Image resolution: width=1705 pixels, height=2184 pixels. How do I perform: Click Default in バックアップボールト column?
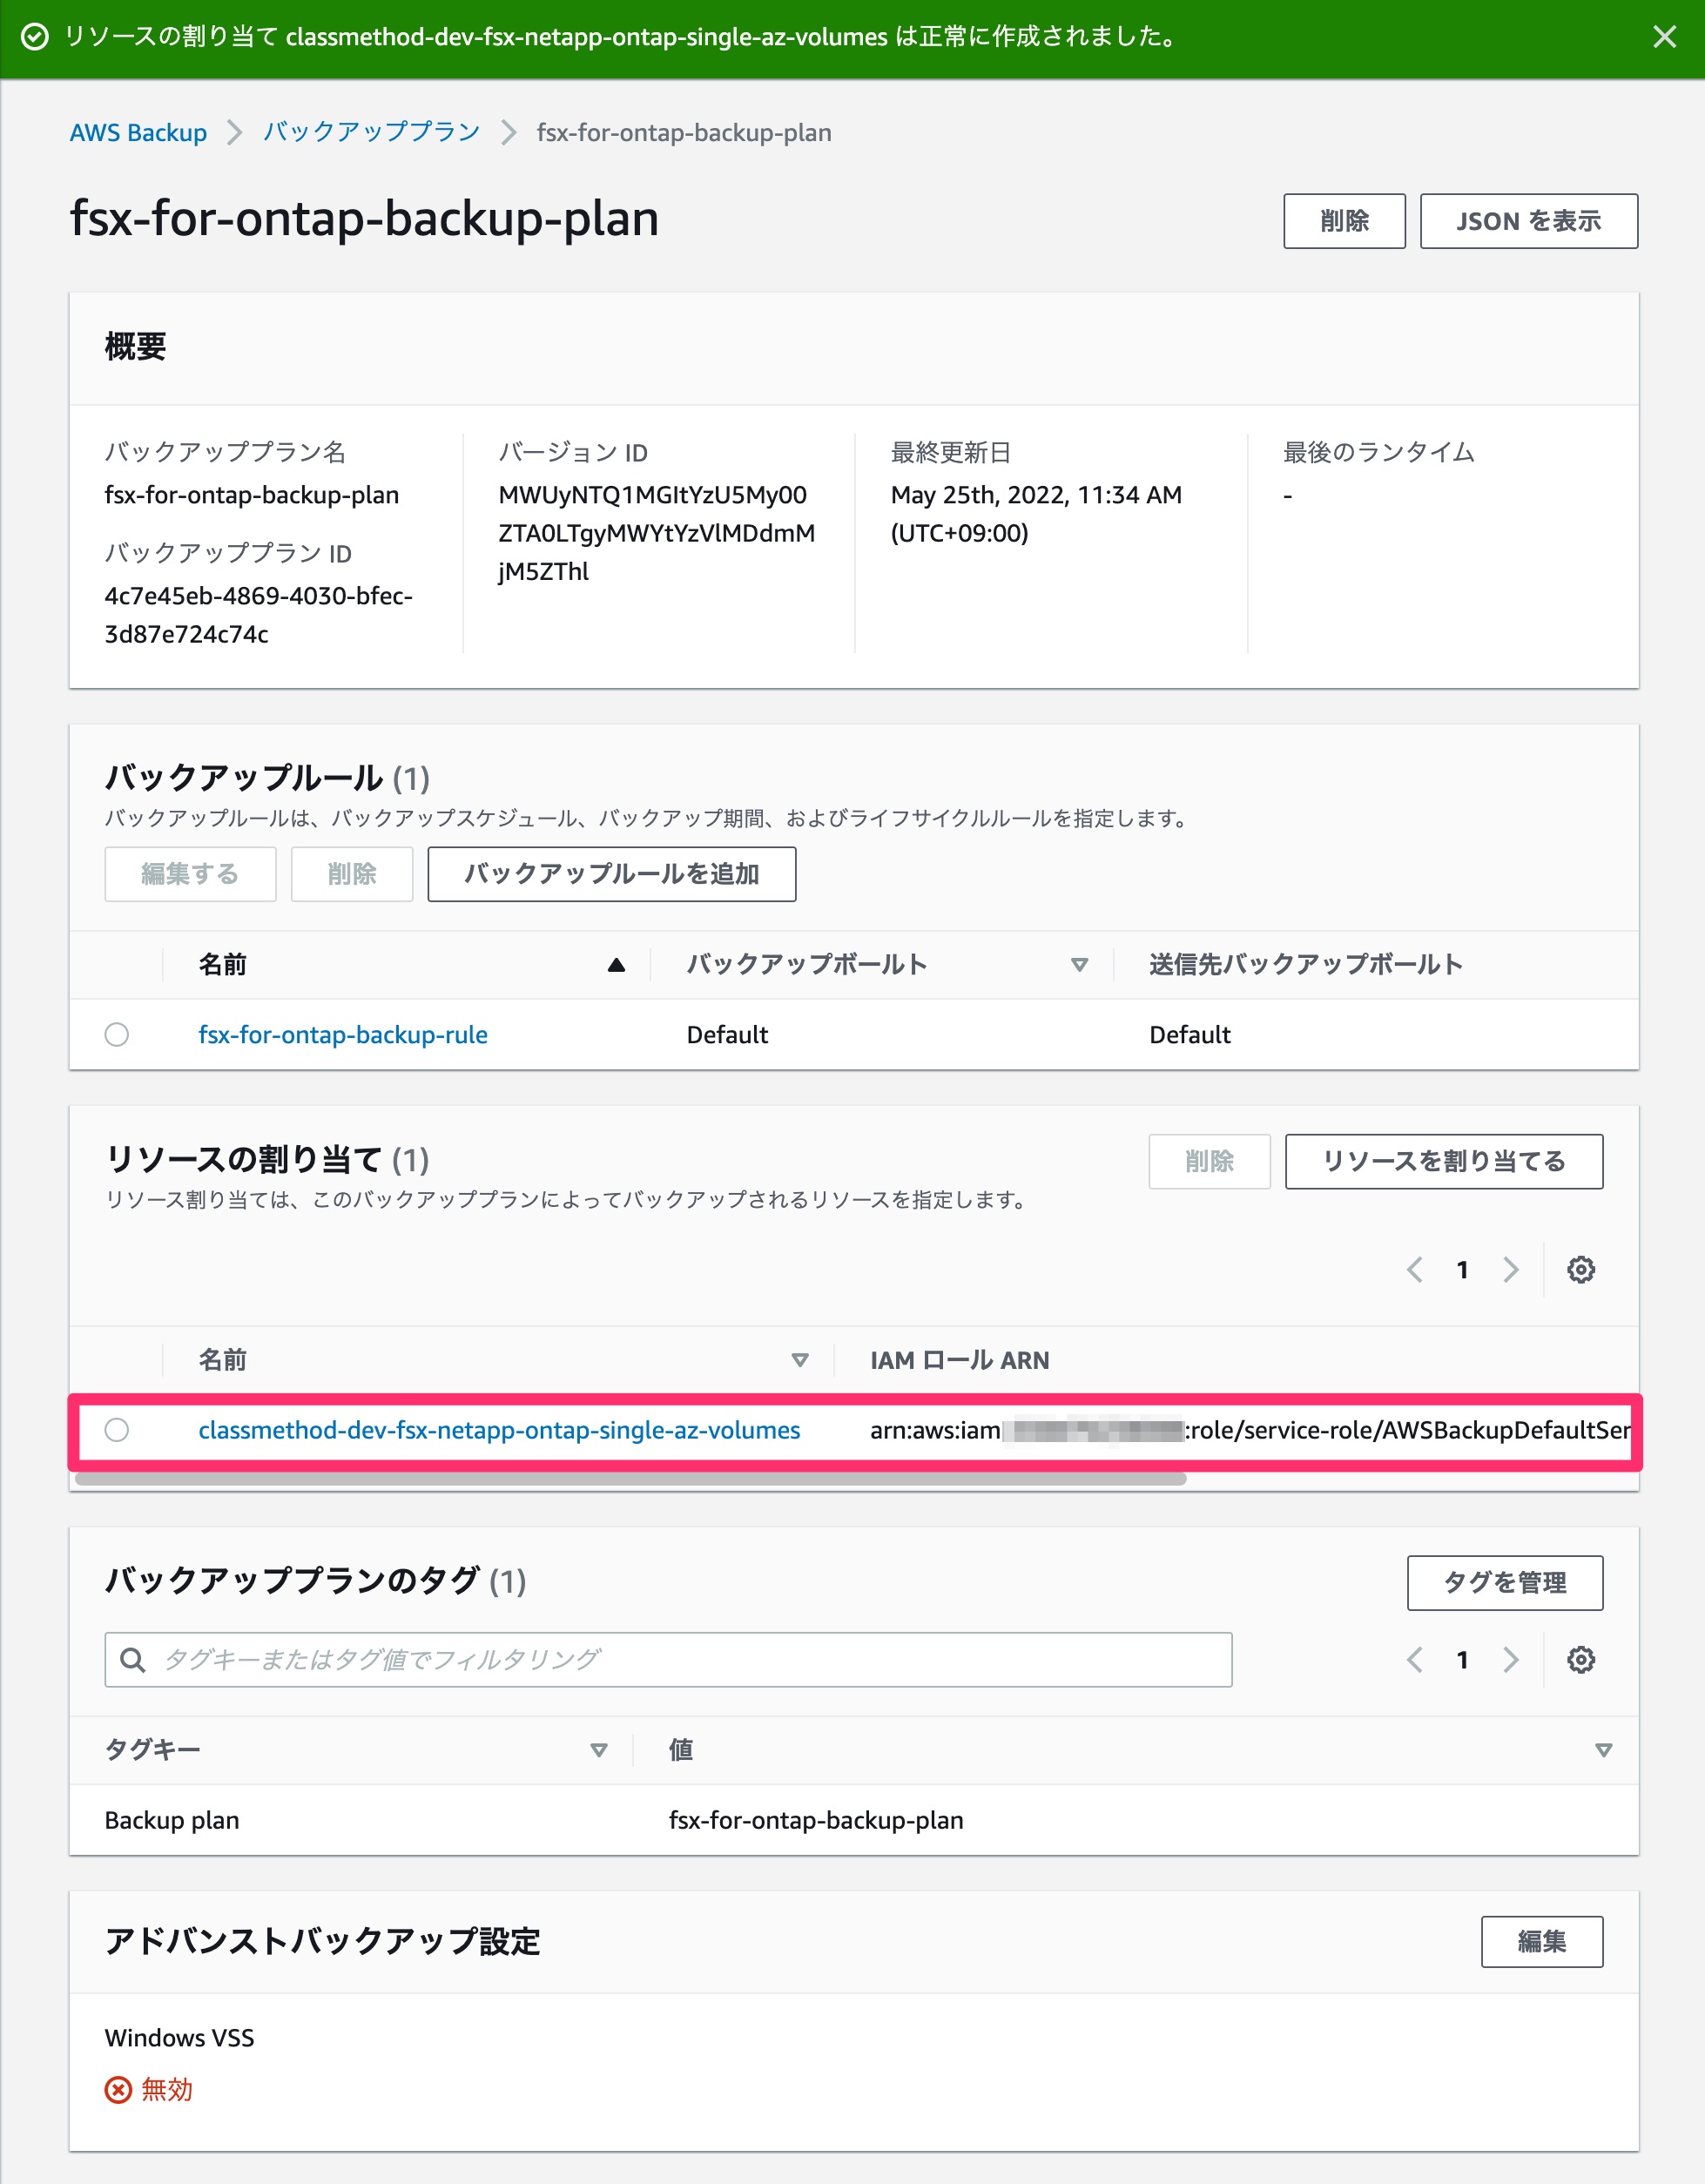(727, 1034)
